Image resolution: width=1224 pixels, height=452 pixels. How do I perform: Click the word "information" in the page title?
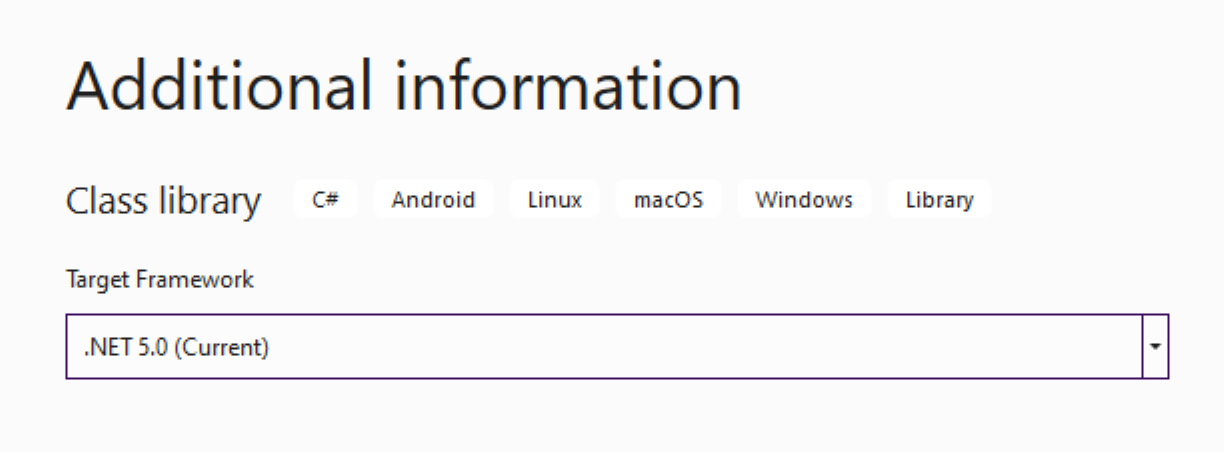click(567, 86)
